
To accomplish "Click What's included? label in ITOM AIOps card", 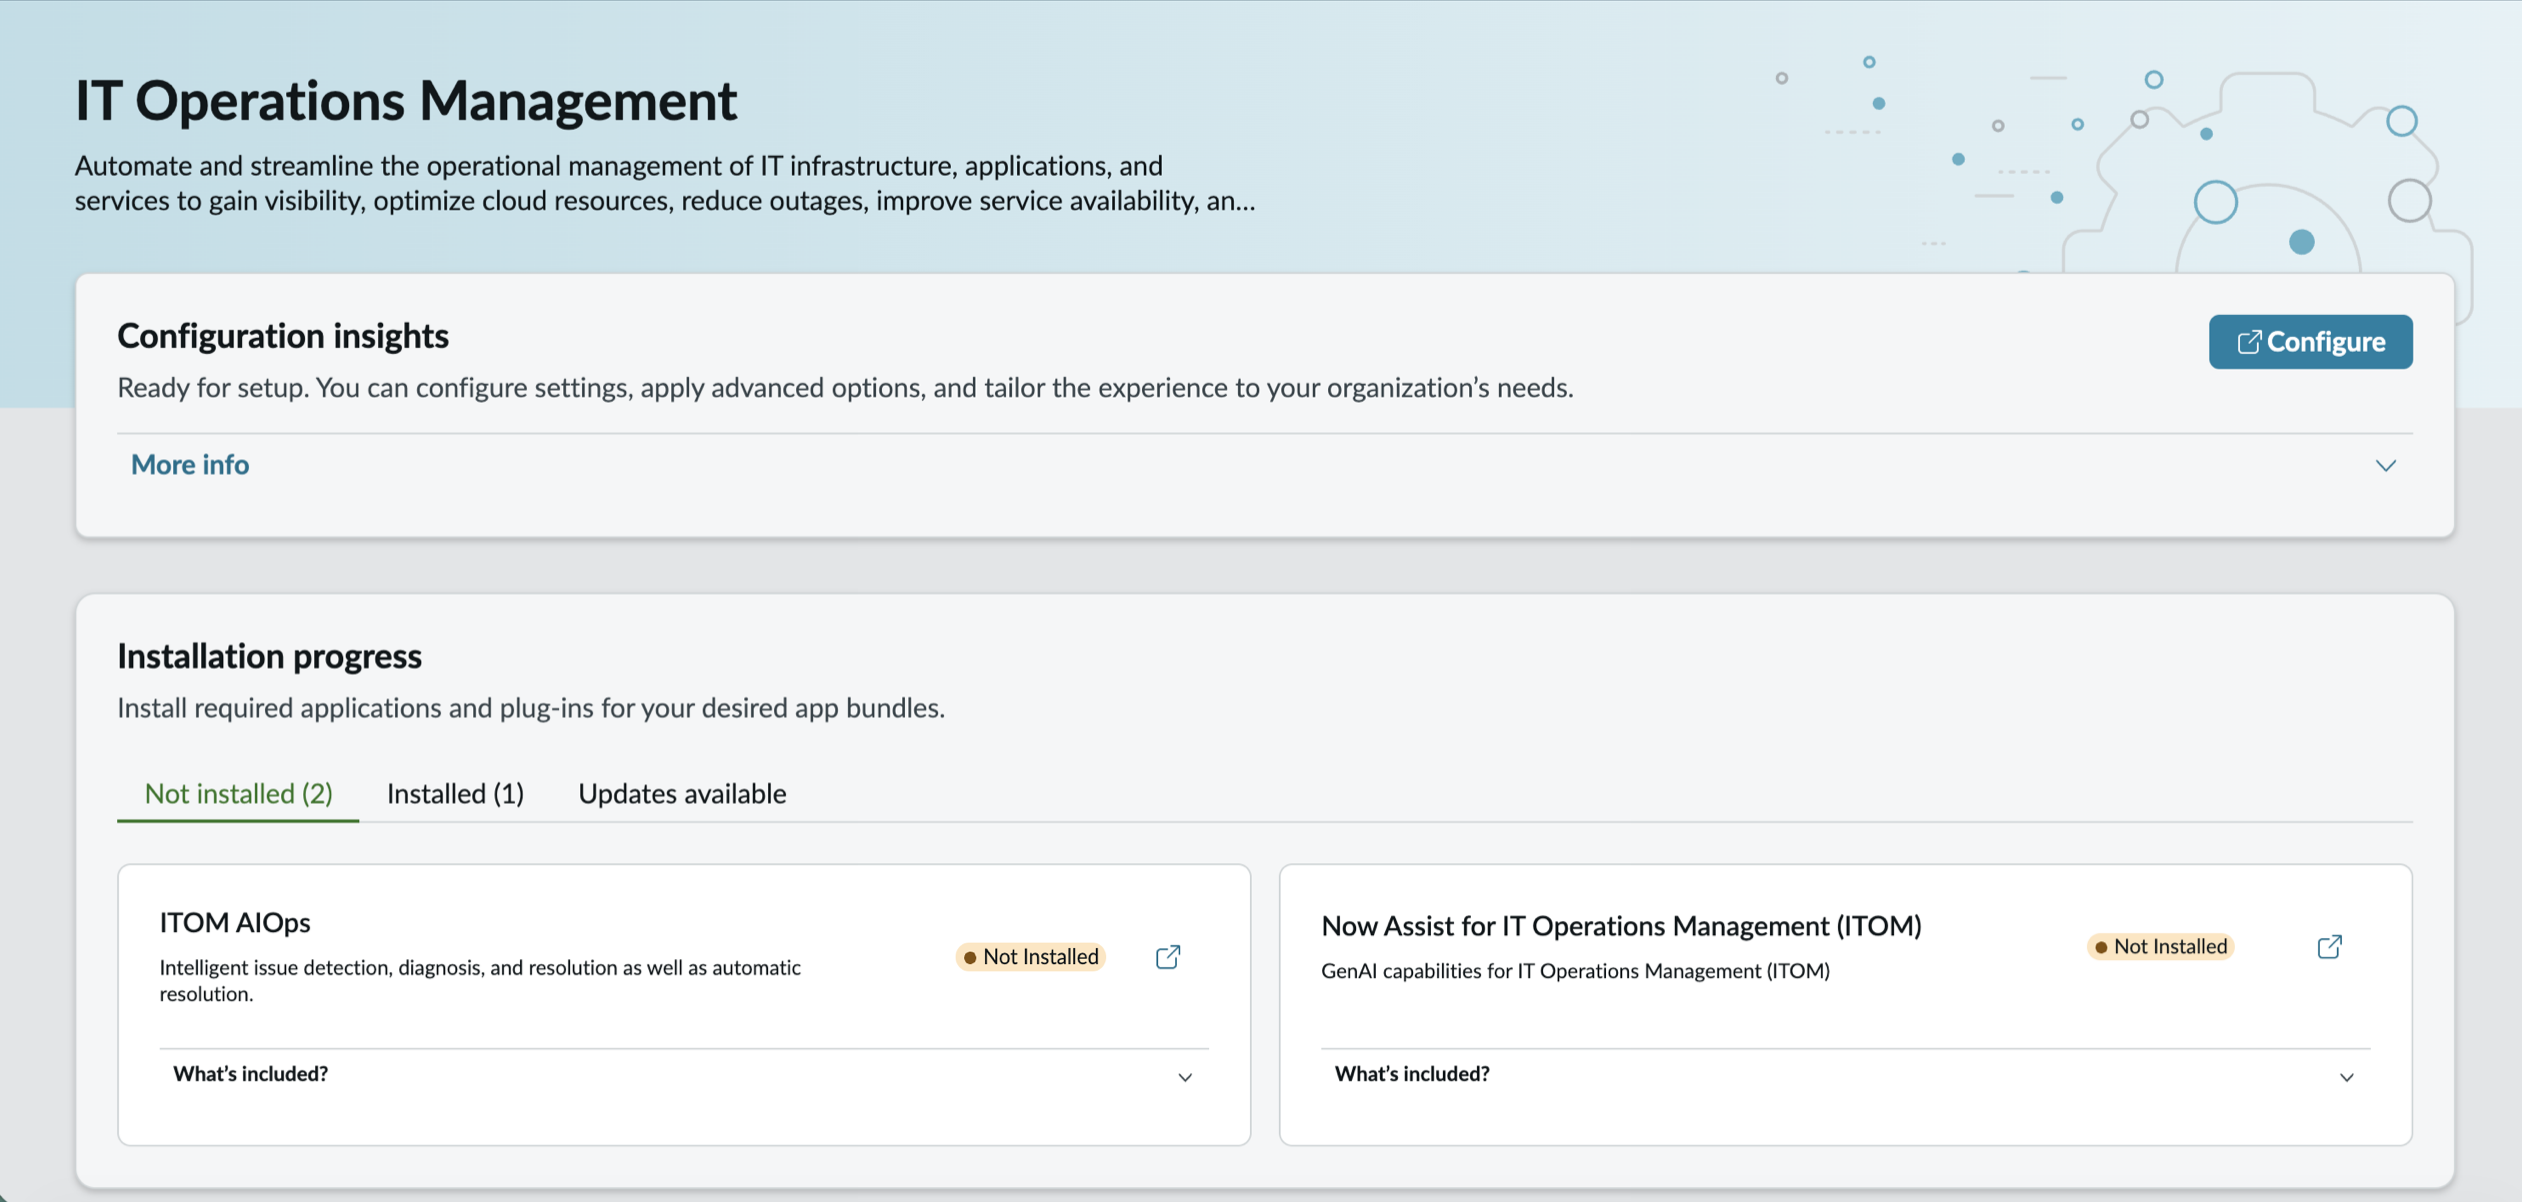I will click(x=250, y=1074).
